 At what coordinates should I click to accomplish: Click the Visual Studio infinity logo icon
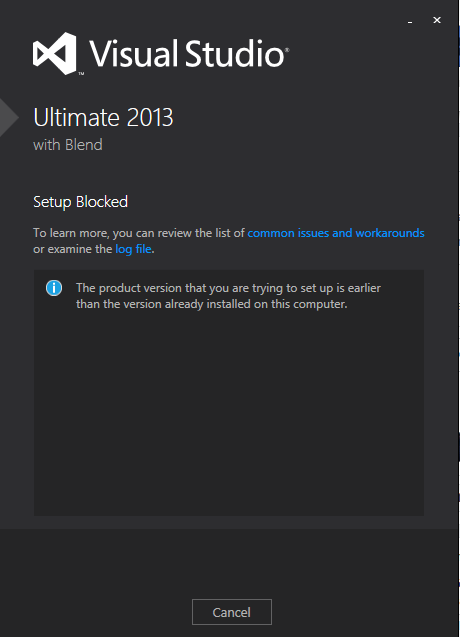coord(54,53)
